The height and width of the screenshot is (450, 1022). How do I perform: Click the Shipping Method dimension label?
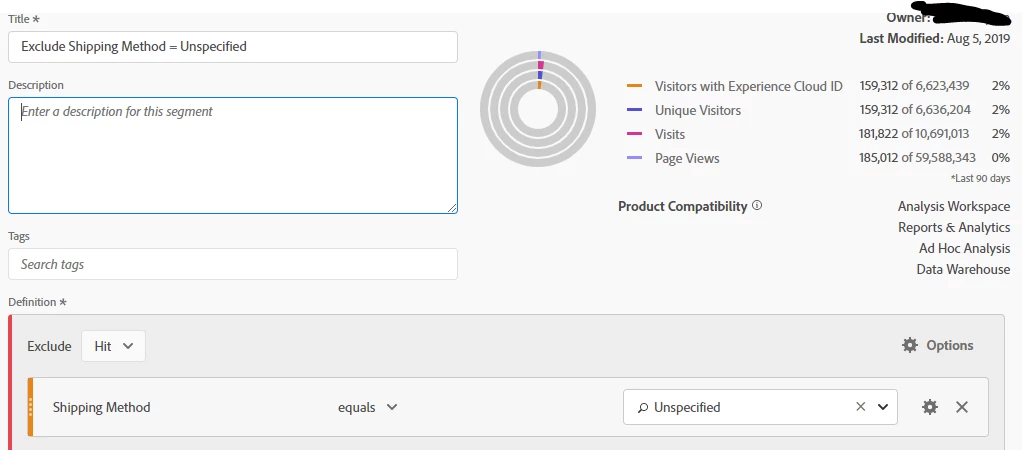[x=101, y=407]
